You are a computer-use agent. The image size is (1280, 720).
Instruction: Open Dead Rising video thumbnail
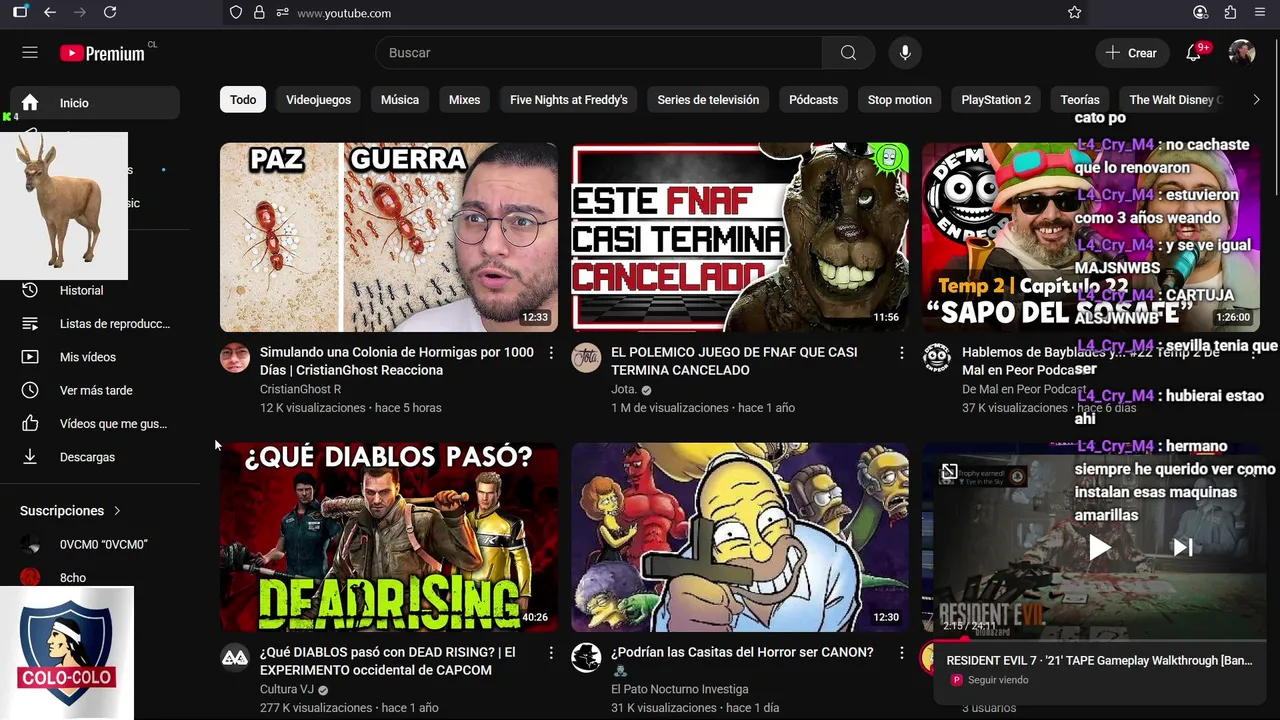(x=389, y=537)
